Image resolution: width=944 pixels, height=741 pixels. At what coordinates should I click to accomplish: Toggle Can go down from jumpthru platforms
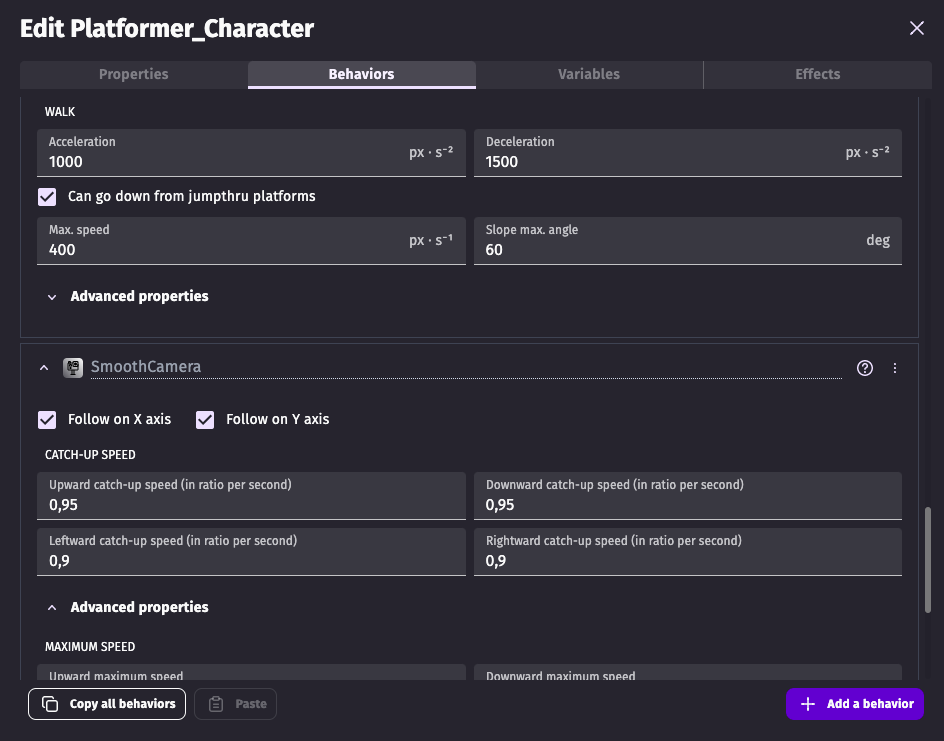[47, 197]
